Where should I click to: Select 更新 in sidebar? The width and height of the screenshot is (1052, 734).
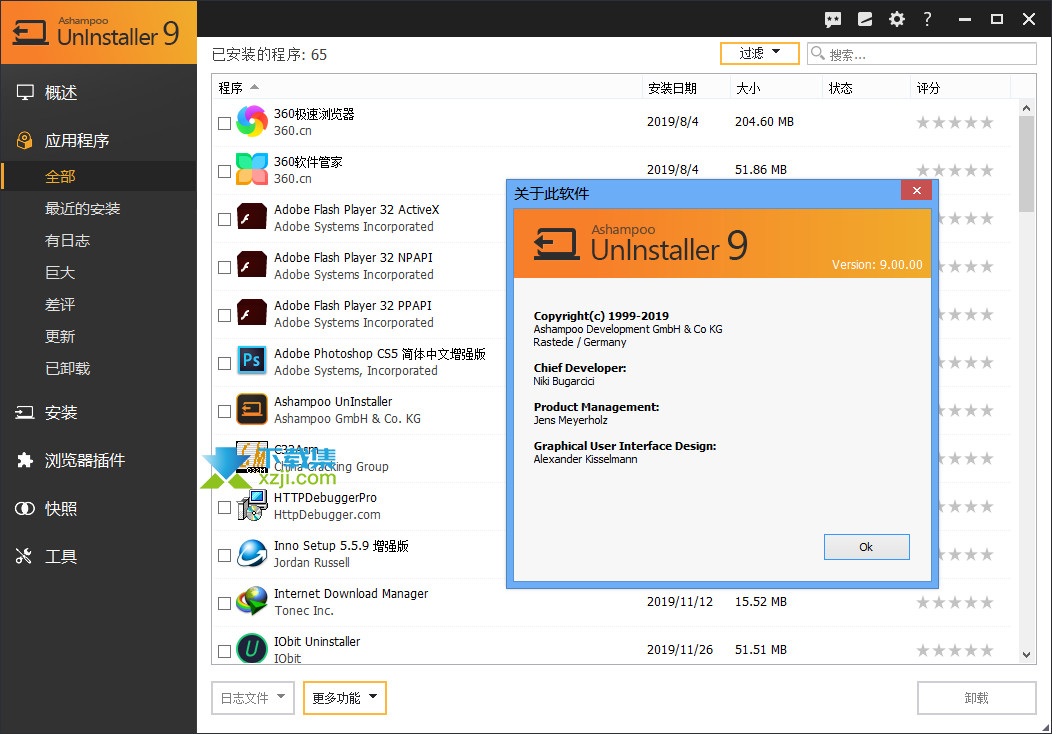pos(99,336)
